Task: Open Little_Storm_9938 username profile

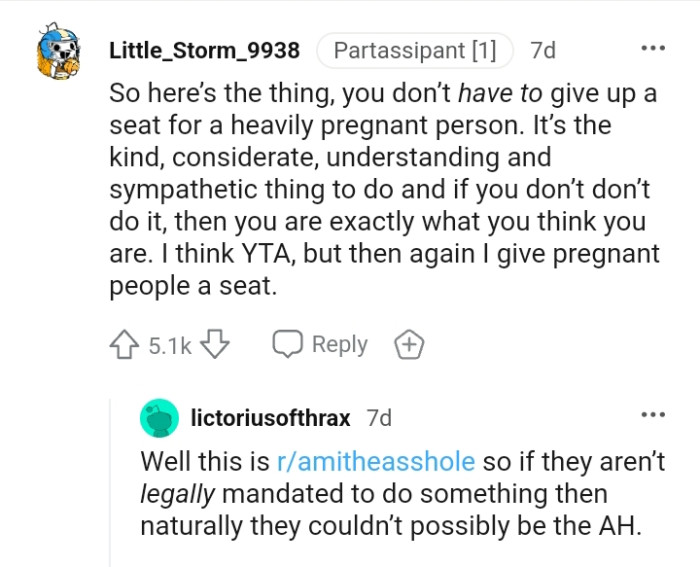Action: point(203,49)
